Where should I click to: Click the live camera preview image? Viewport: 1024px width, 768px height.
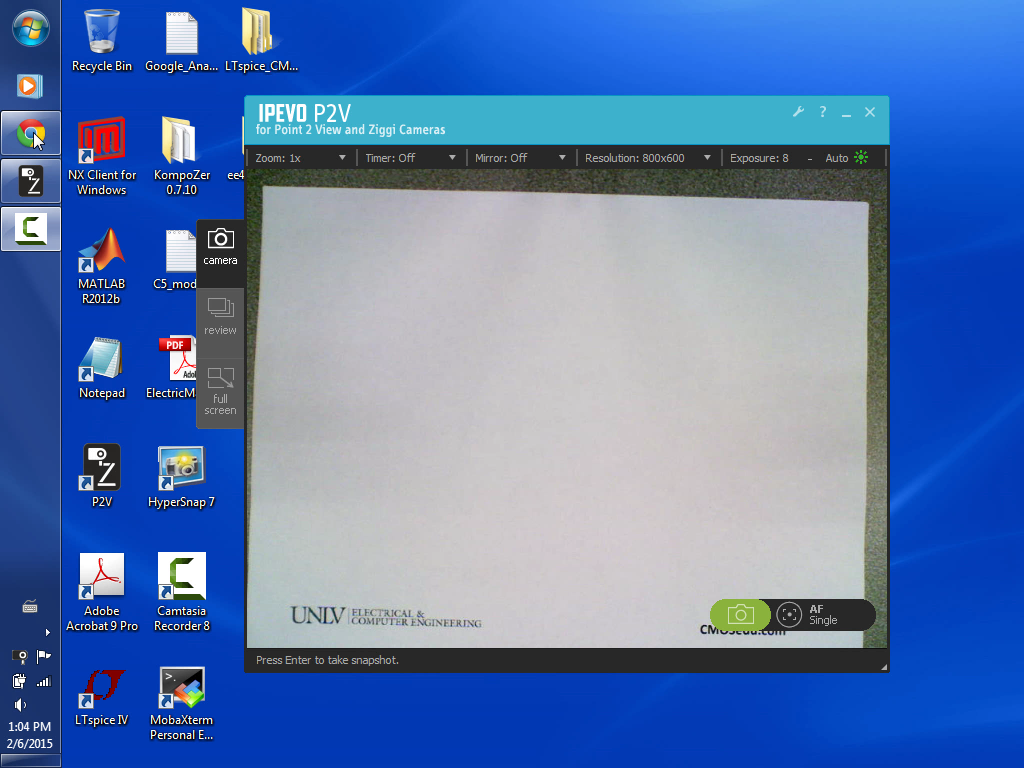pos(567,409)
